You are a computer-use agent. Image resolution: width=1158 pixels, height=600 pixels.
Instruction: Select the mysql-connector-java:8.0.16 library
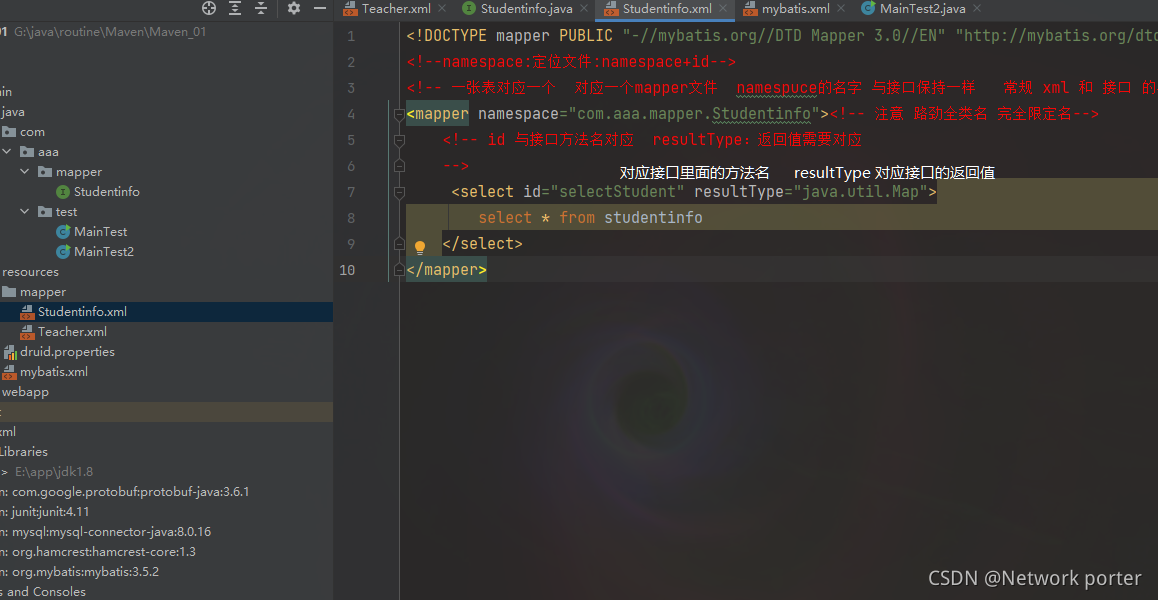[x=112, y=531]
